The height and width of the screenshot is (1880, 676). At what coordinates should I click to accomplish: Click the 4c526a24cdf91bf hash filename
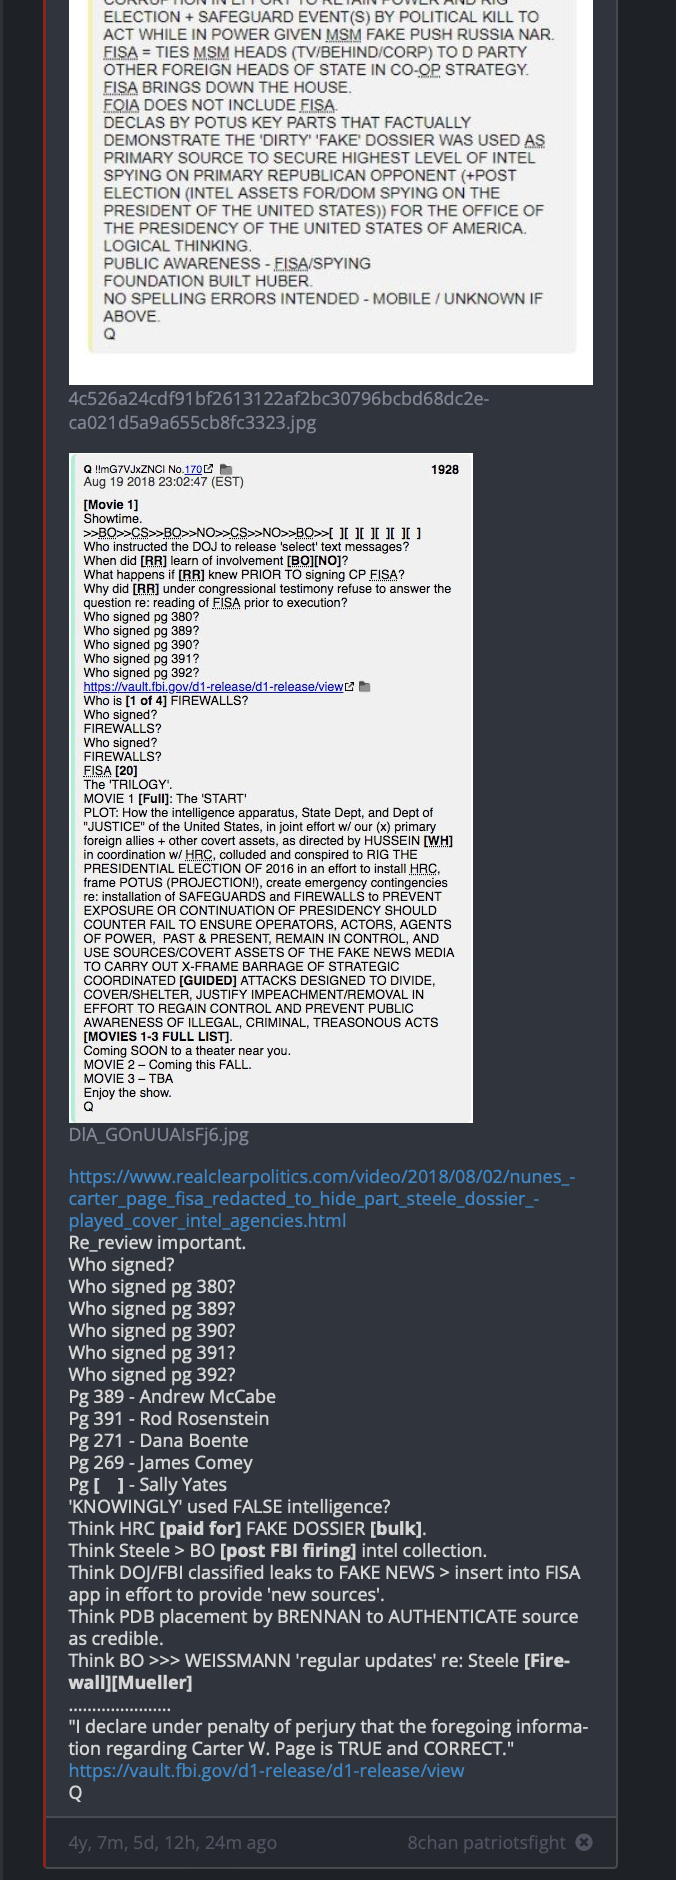tap(278, 410)
